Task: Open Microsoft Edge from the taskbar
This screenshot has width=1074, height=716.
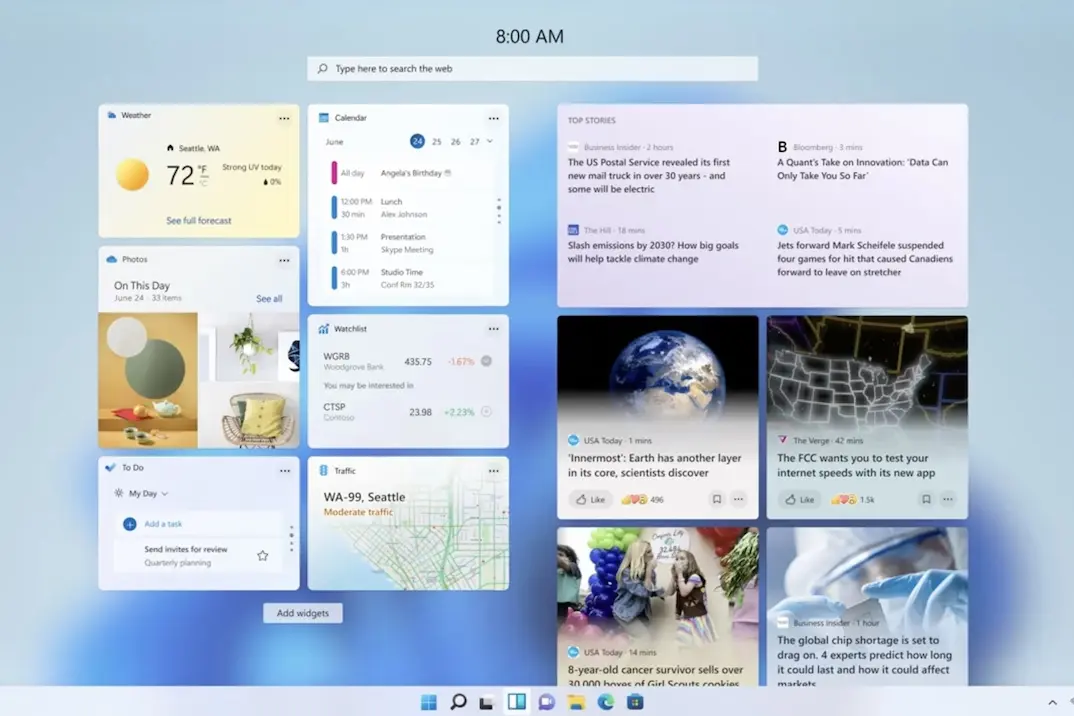Action: click(605, 702)
